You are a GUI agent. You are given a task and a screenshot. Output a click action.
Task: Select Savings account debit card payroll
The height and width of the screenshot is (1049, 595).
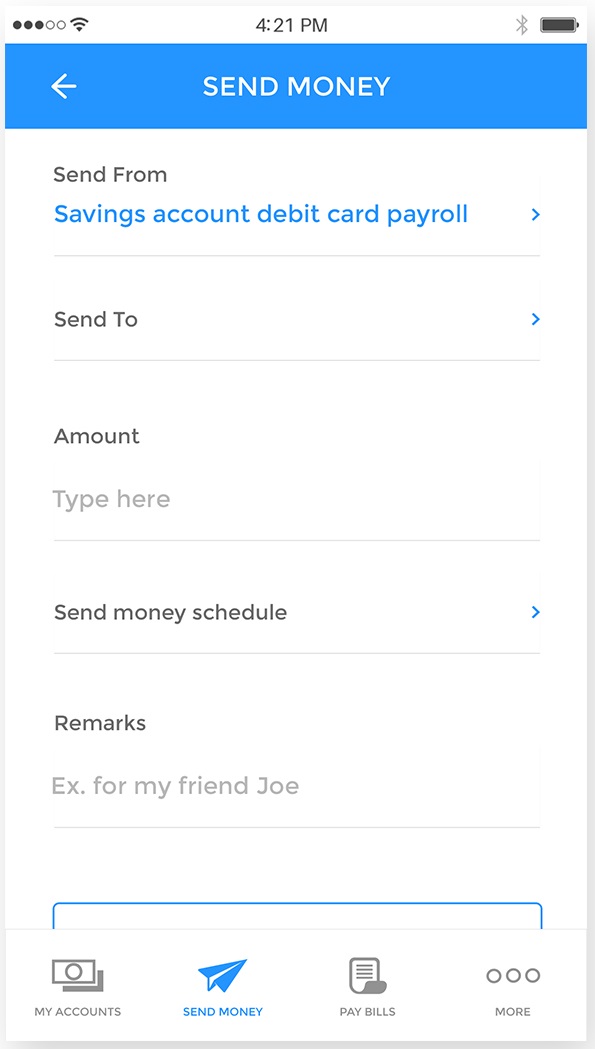[261, 215]
